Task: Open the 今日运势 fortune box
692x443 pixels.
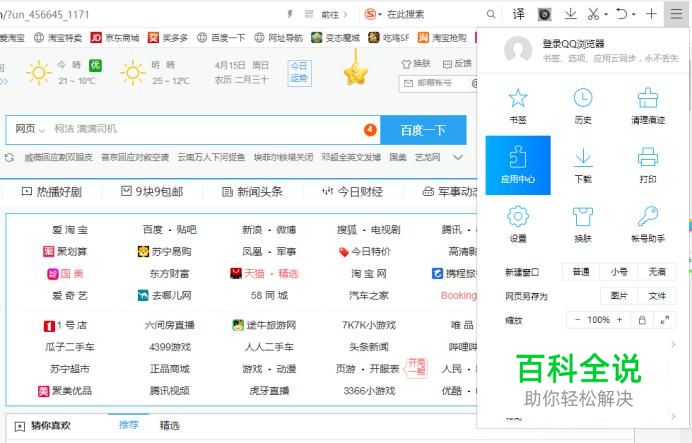Action: (299, 73)
